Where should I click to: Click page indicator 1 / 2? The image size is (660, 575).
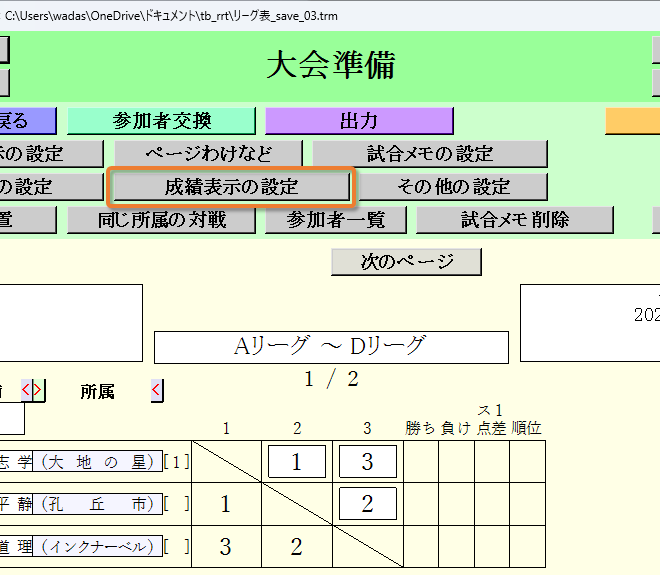[331, 379]
